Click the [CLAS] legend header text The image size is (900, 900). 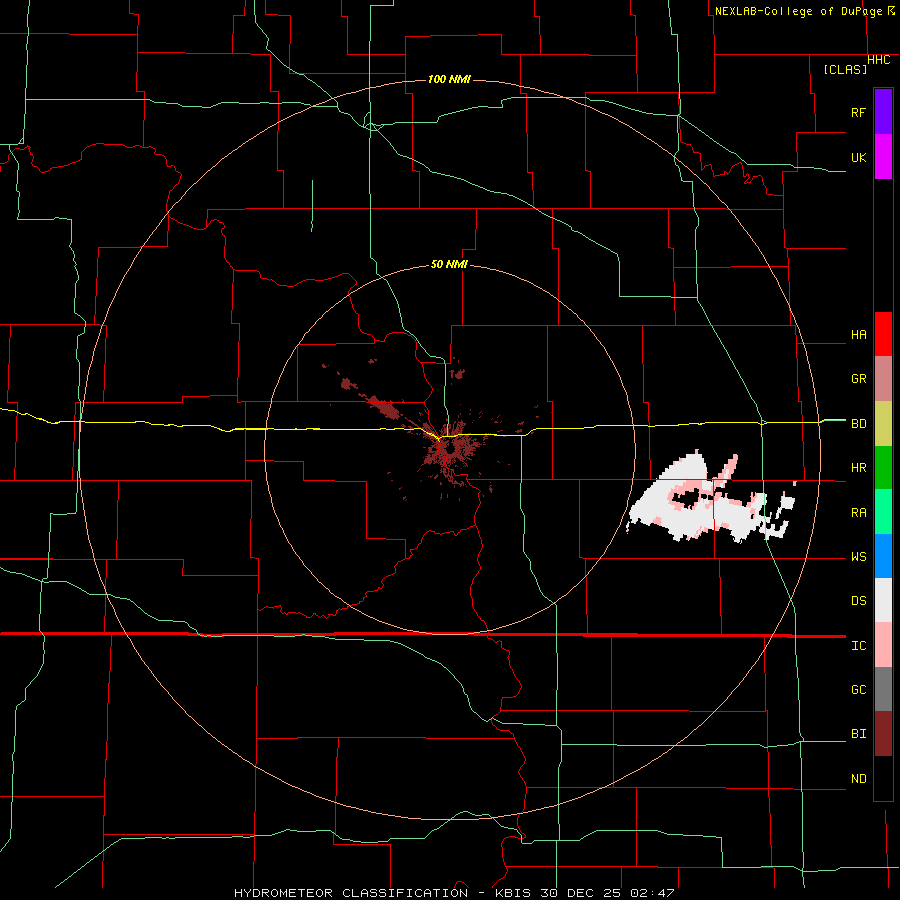point(845,69)
